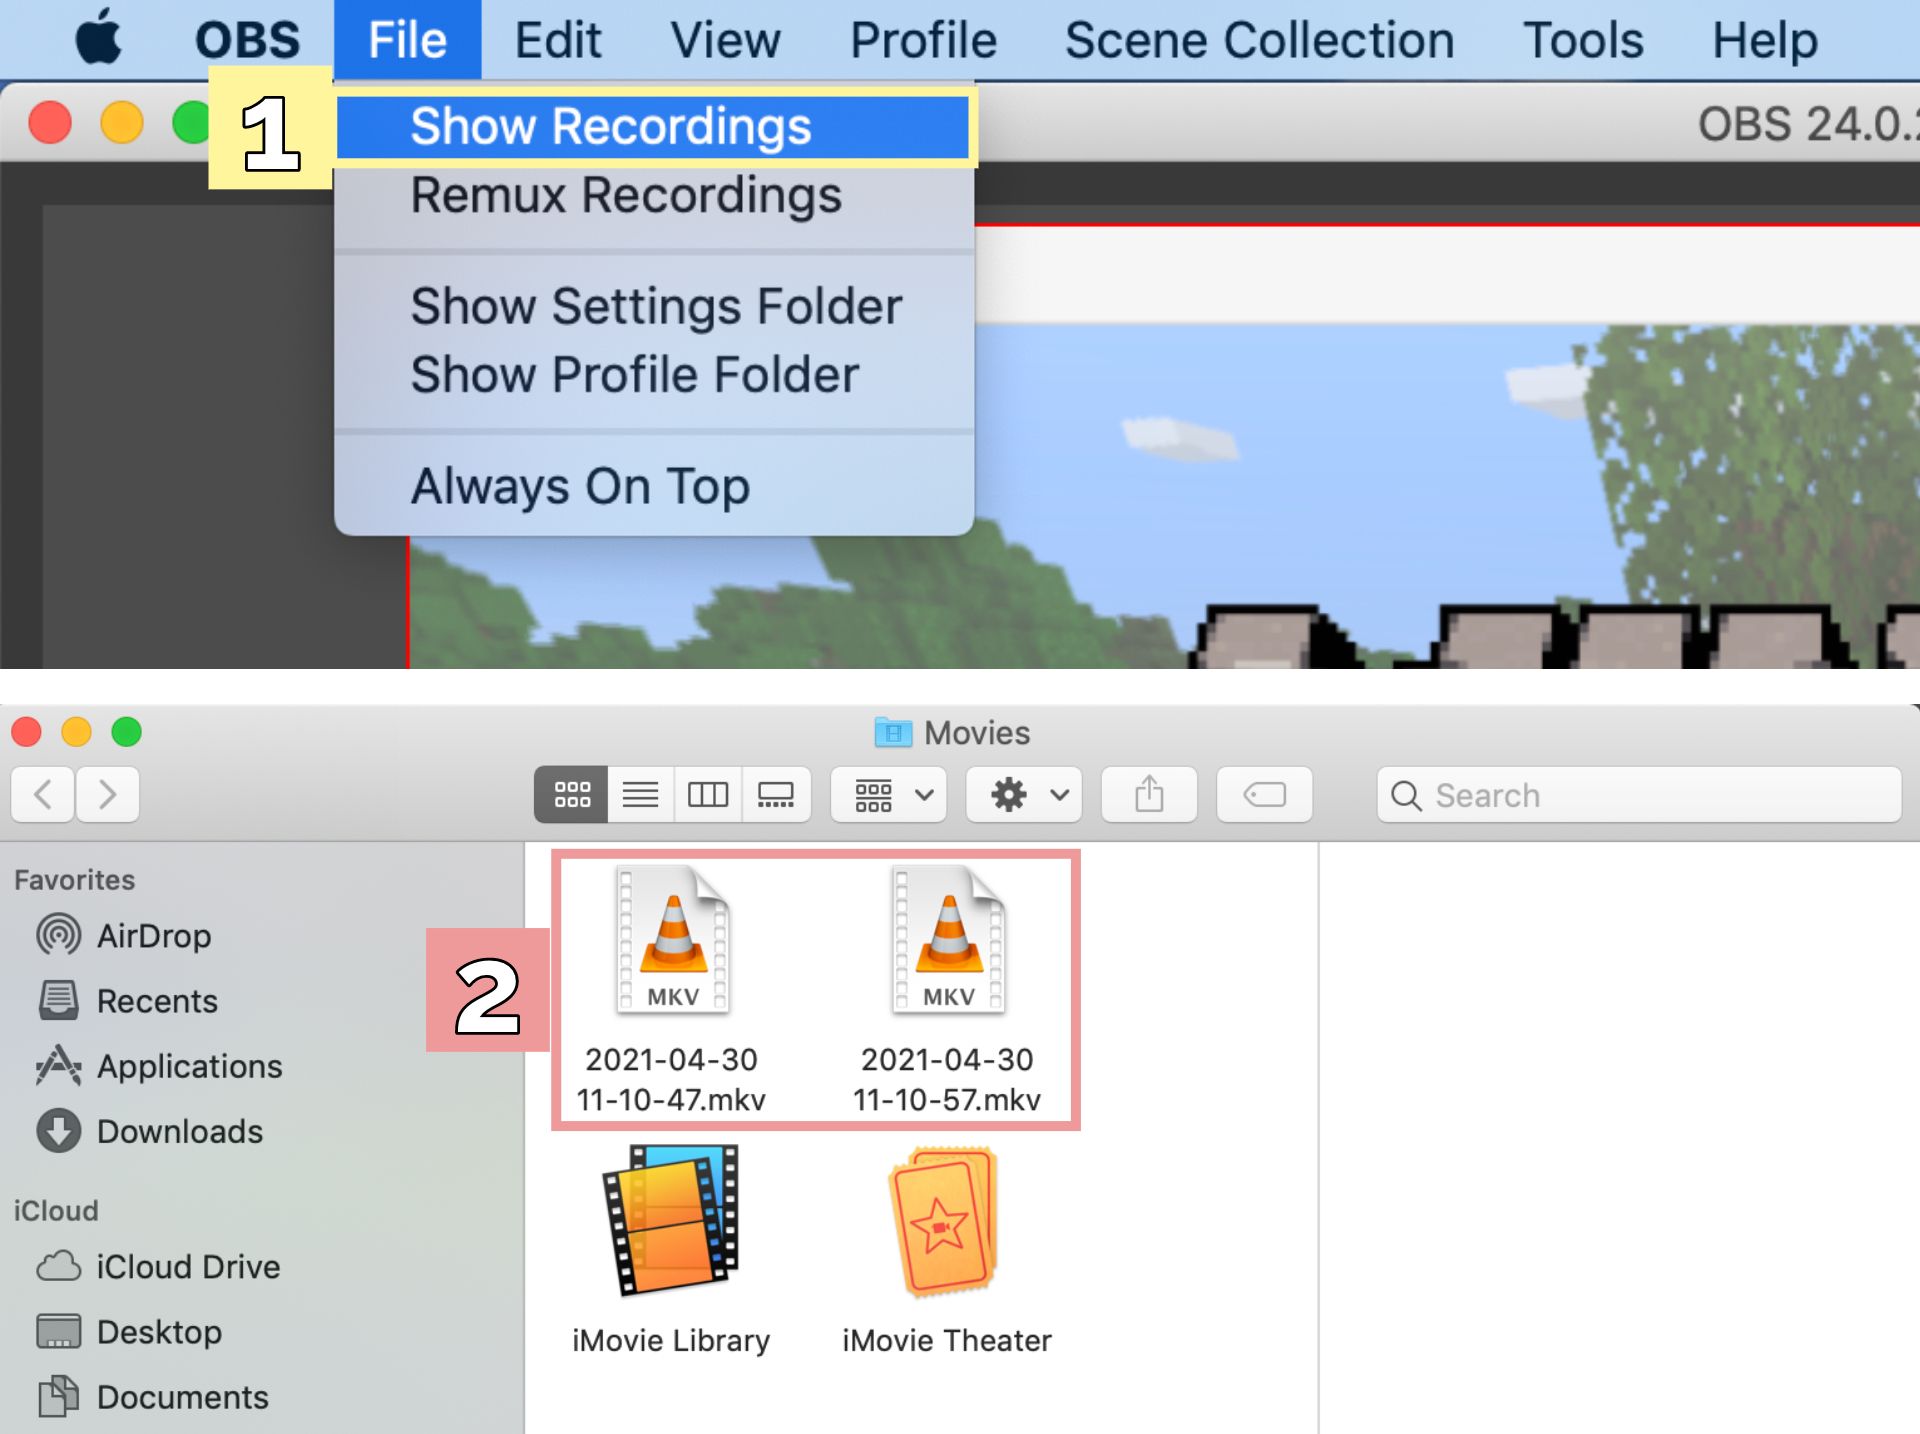1920x1434 pixels.
Task: Open AirDrop in the sidebar
Action: coord(153,936)
